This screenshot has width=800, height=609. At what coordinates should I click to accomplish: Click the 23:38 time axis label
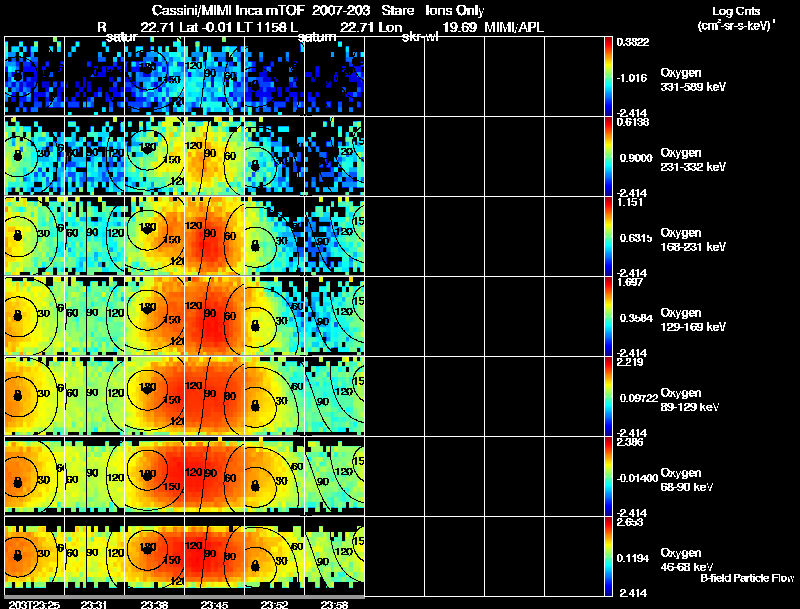click(155, 604)
